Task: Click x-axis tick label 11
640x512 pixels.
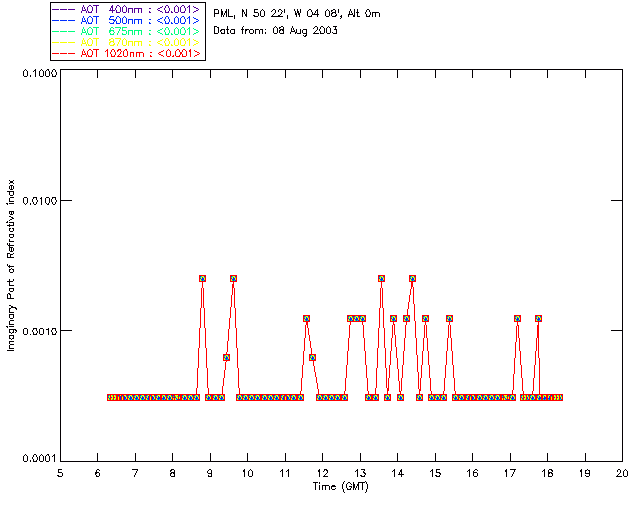Action: tap(285, 473)
